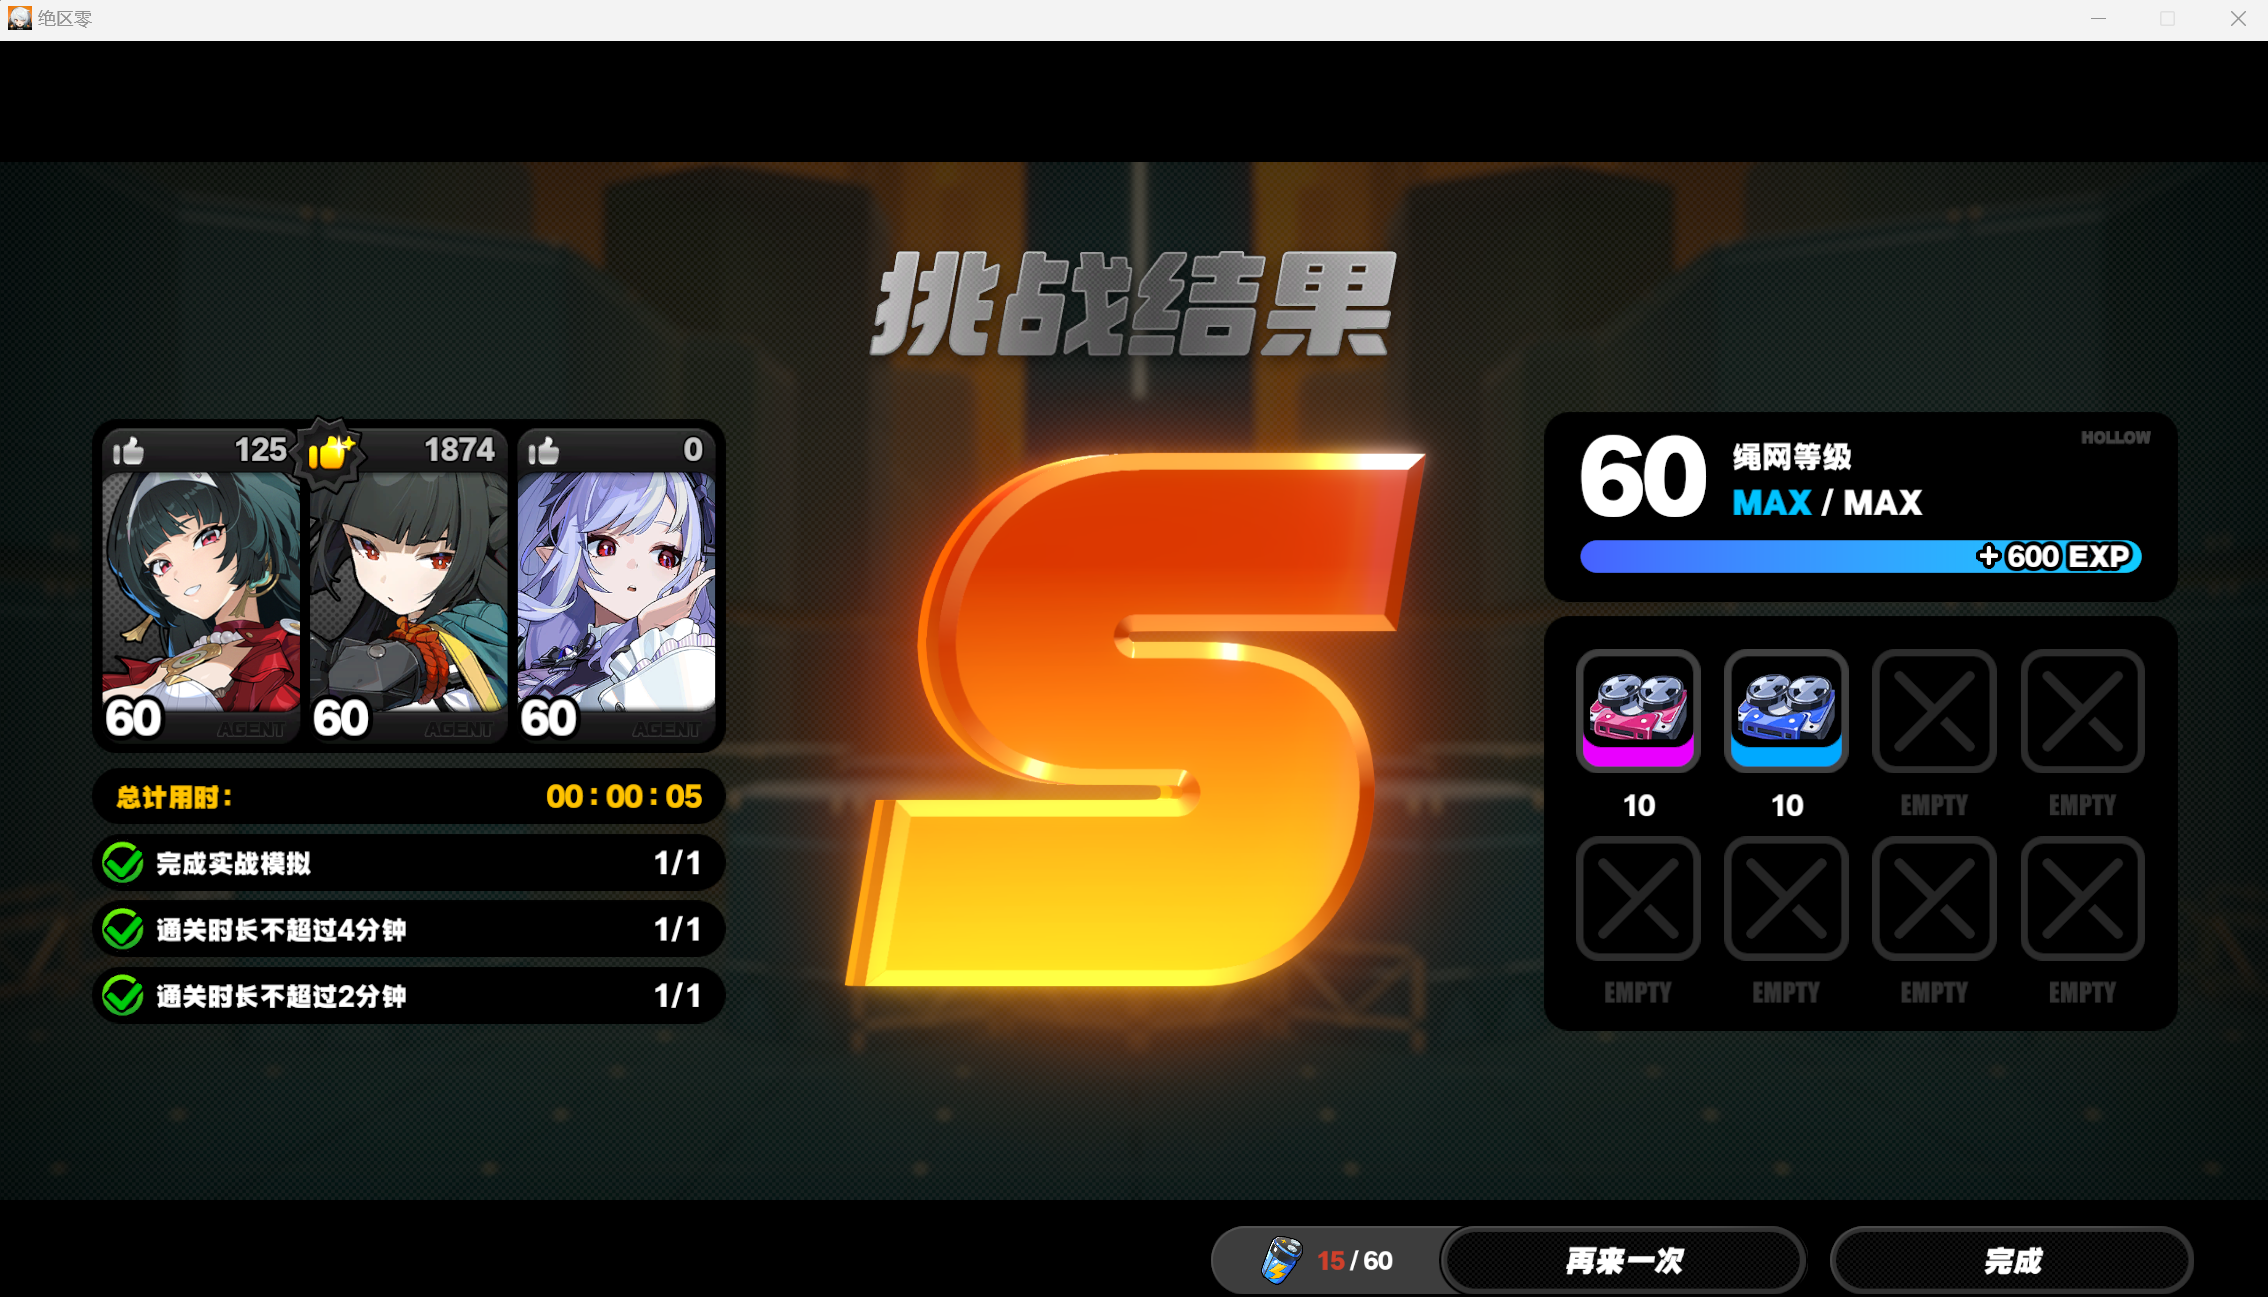Image resolution: width=2268 pixels, height=1297 pixels.
Task: Click the total time 00:00:05 value
Action: [x=624, y=797]
